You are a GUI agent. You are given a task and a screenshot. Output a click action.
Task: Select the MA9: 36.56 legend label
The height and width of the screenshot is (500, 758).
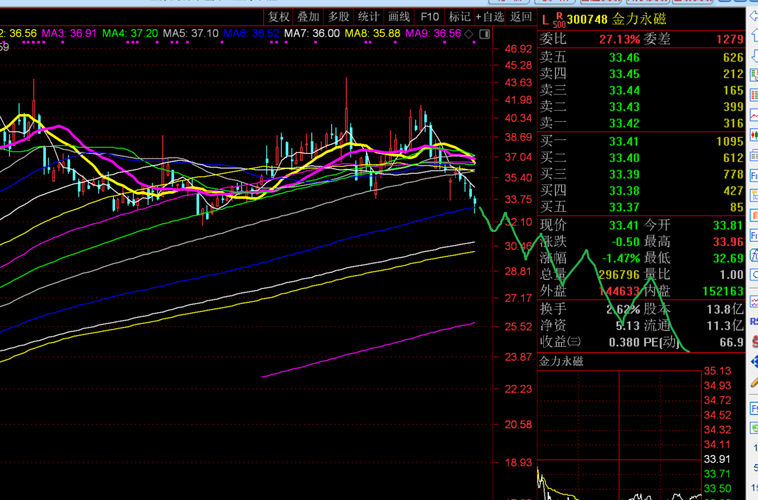(x=433, y=33)
